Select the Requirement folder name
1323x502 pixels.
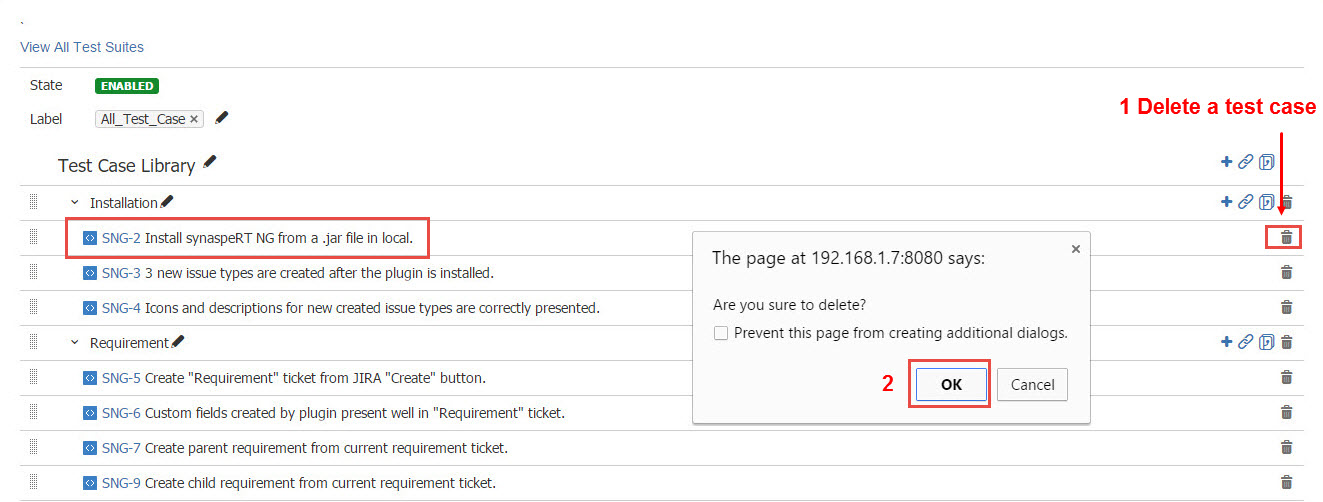click(130, 343)
